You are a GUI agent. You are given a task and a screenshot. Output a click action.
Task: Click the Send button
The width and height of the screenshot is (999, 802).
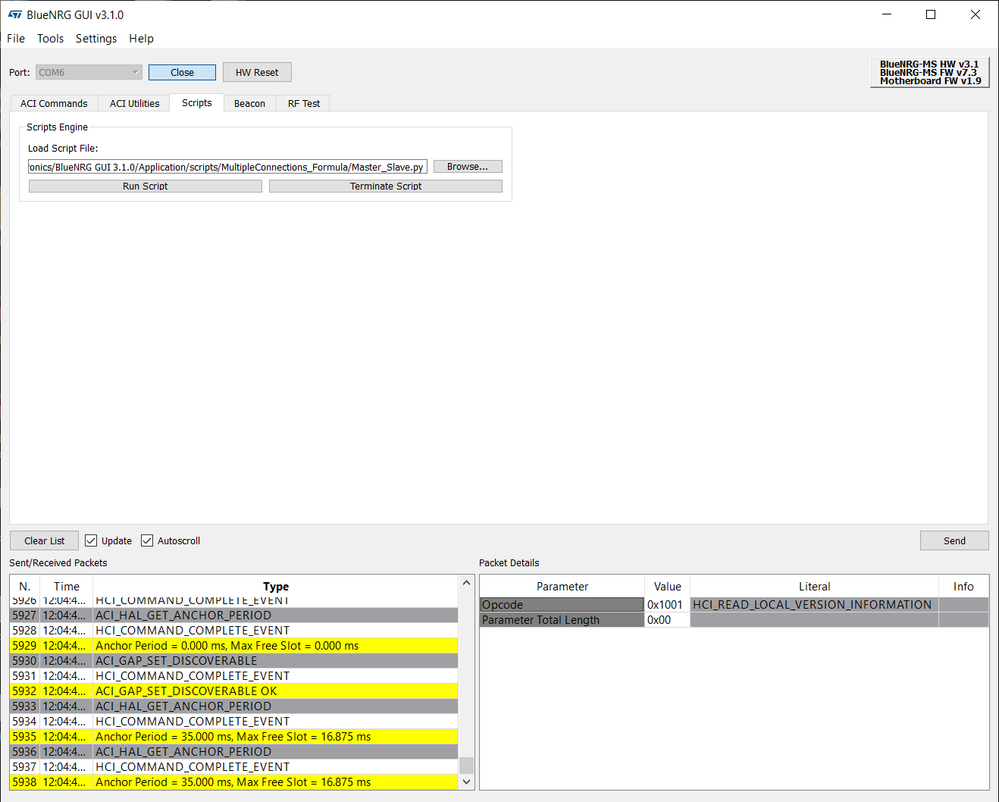[x=954, y=540]
